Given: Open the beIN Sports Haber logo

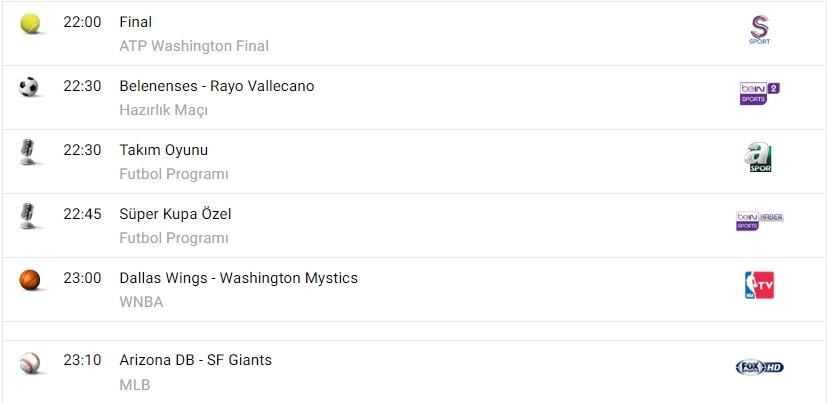Looking at the screenshot, I should [x=759, y=221].
